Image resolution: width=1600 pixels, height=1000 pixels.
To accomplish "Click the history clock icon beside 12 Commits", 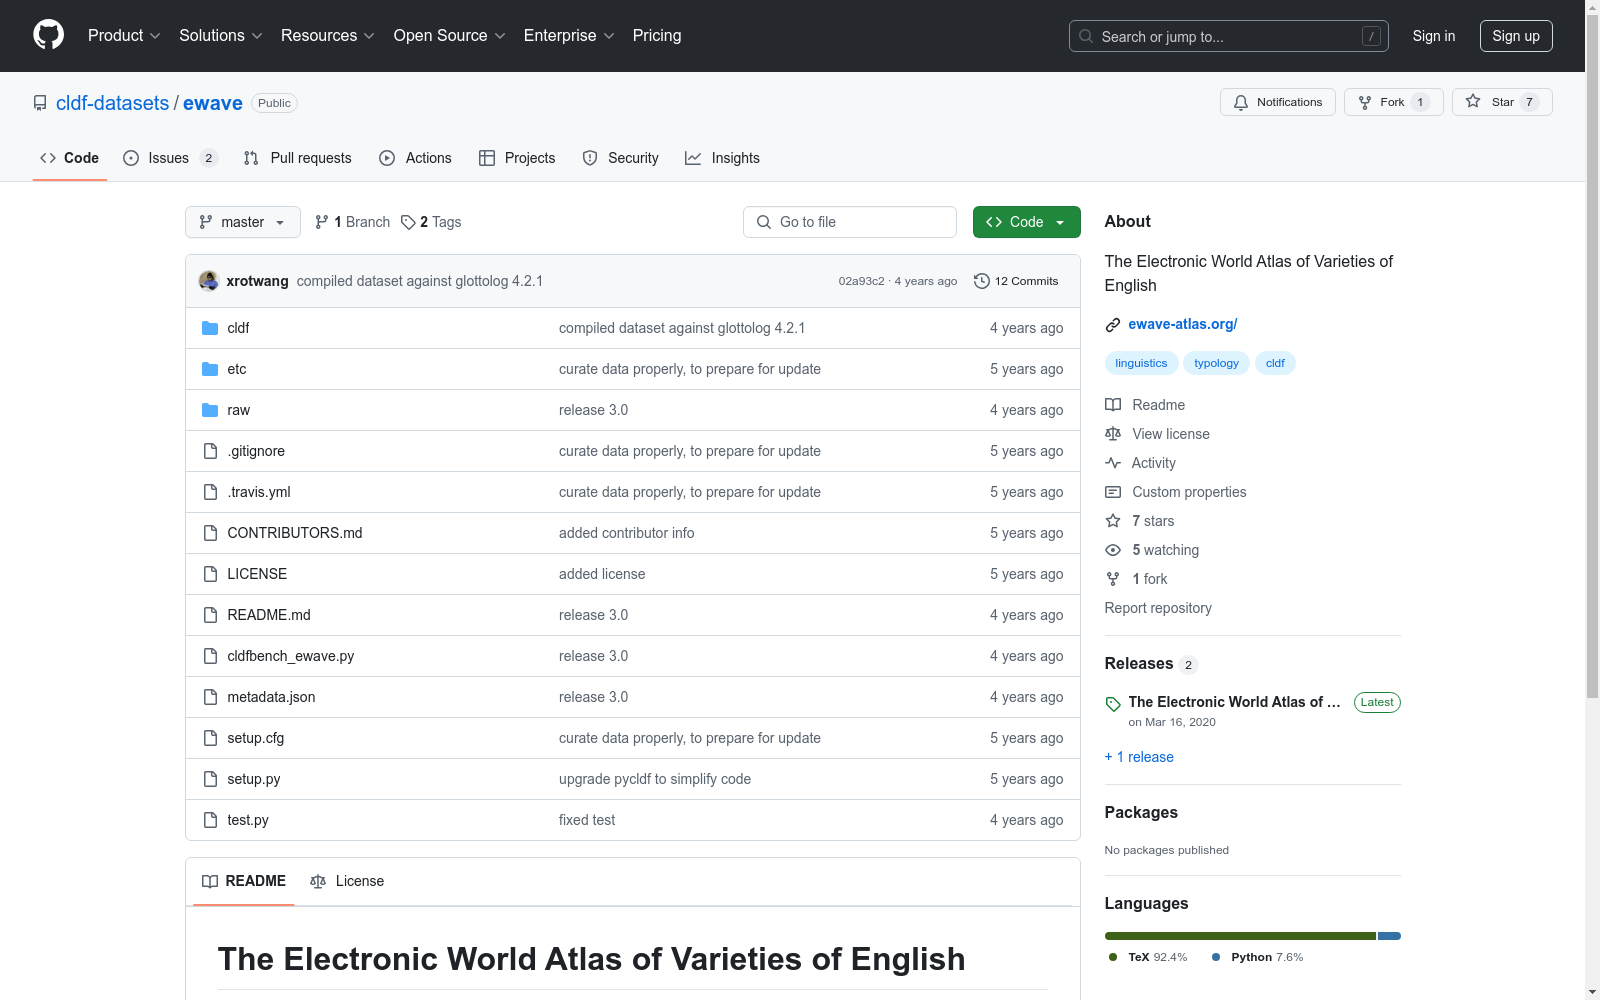I will (982, 281).
